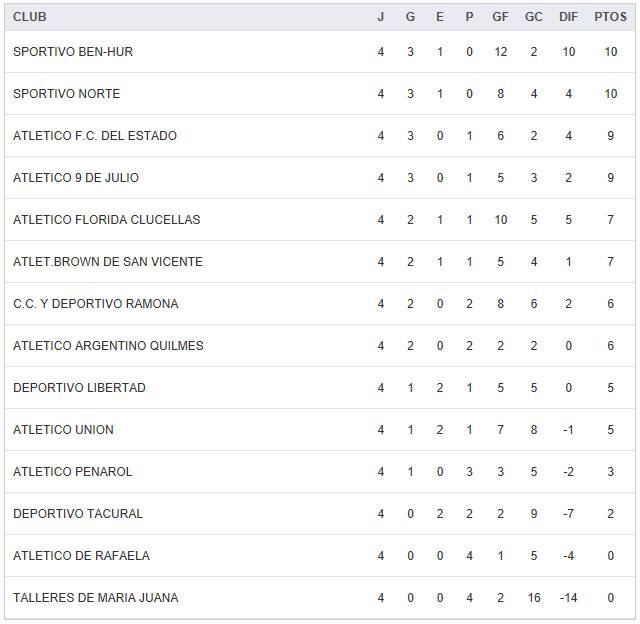Click the PTOS column header
Viewport: 640px width, 624px height.
610,17
